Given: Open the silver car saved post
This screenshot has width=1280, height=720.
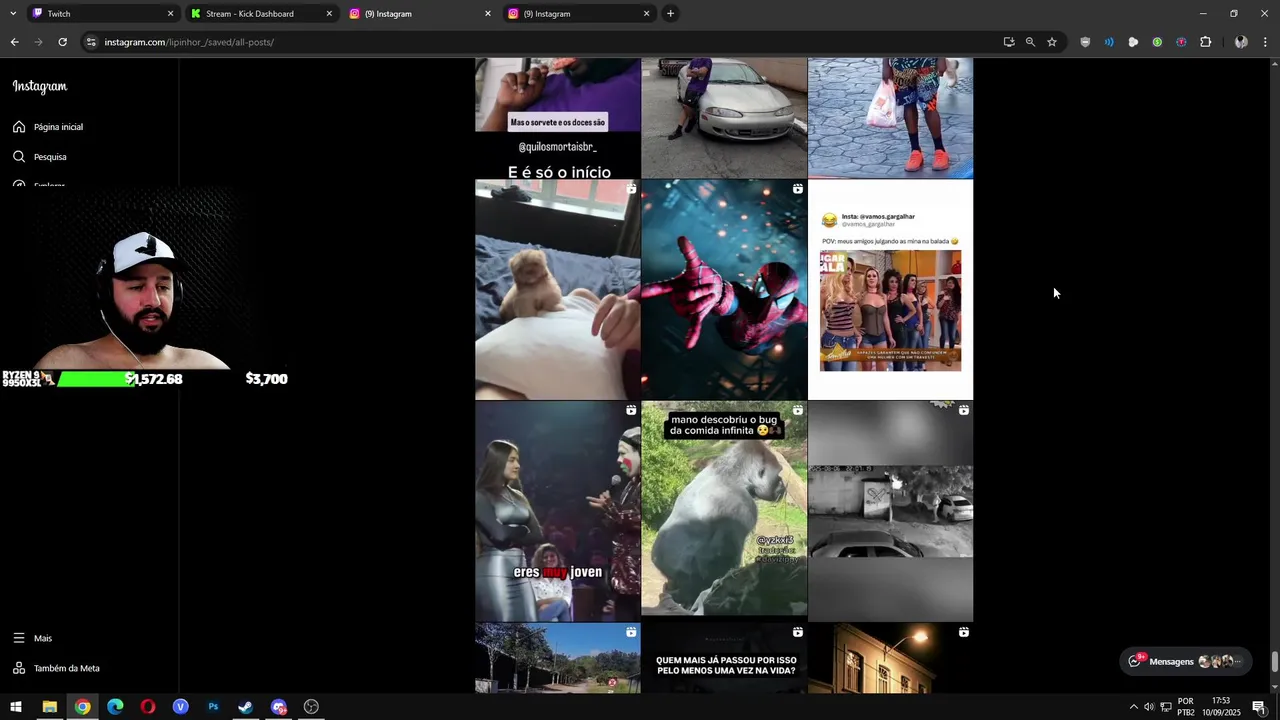Looking at the screenshot, I should coord(724,118).
